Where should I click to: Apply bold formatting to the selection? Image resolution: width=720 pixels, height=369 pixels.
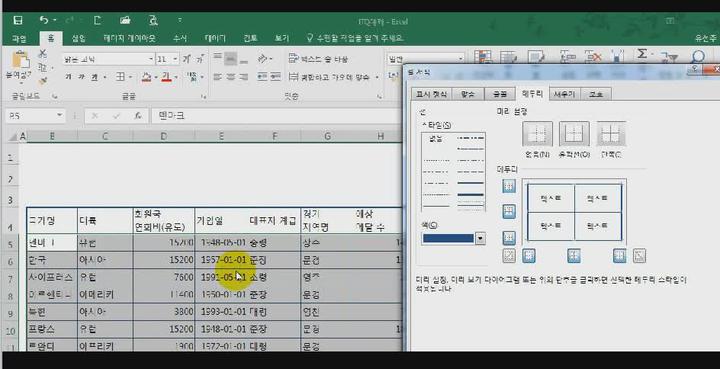point(68,77)
